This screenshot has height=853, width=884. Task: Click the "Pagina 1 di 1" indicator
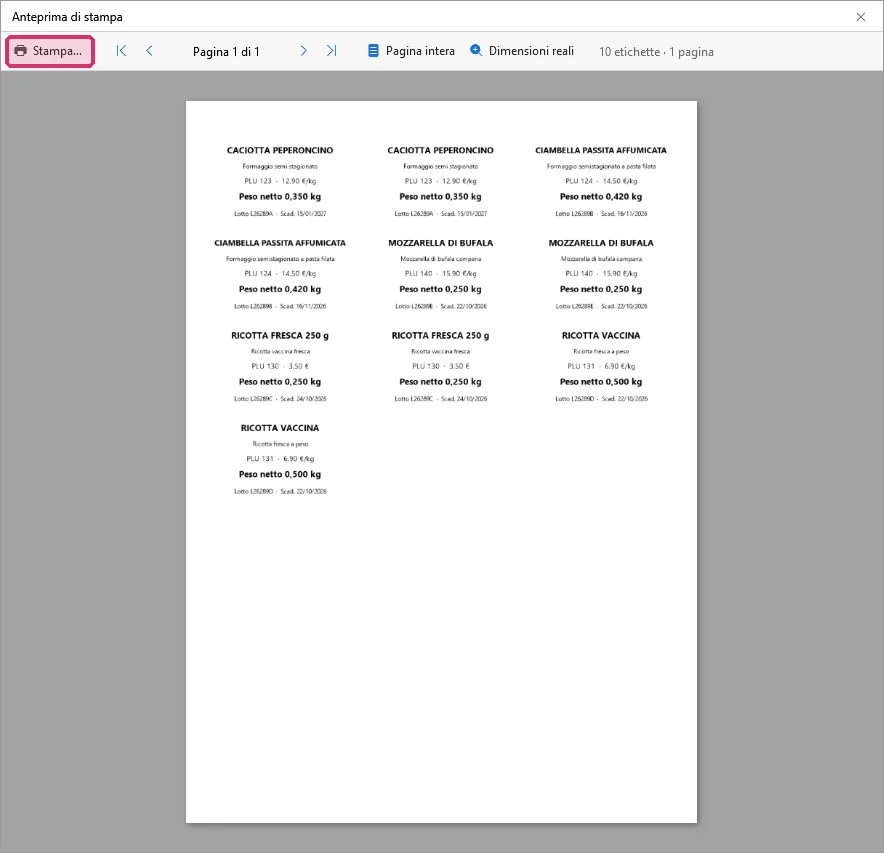[226, 52]
